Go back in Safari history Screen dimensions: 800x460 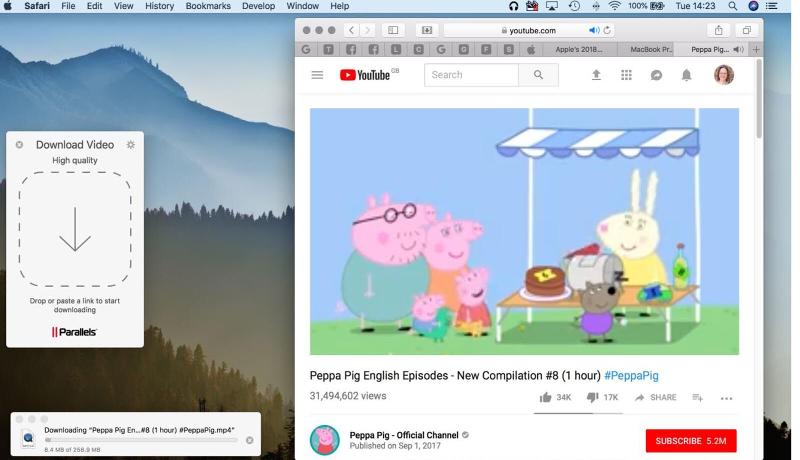click(351, 30)
